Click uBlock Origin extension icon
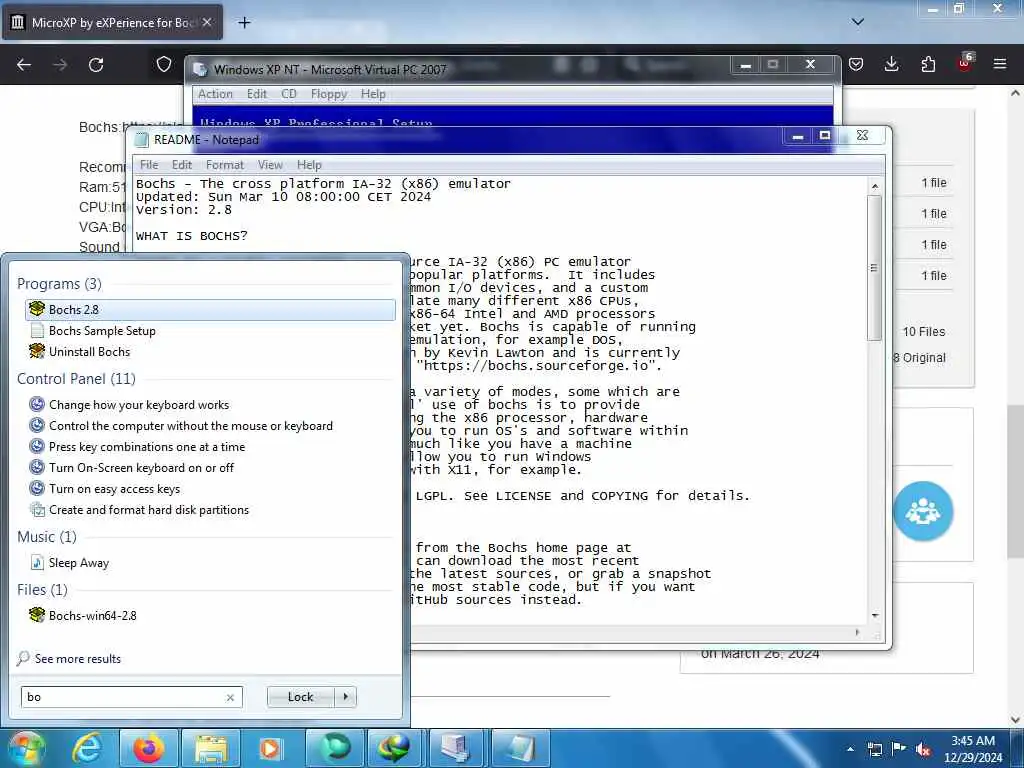Screen dimensions: 1024x768 tap(965, 63)
